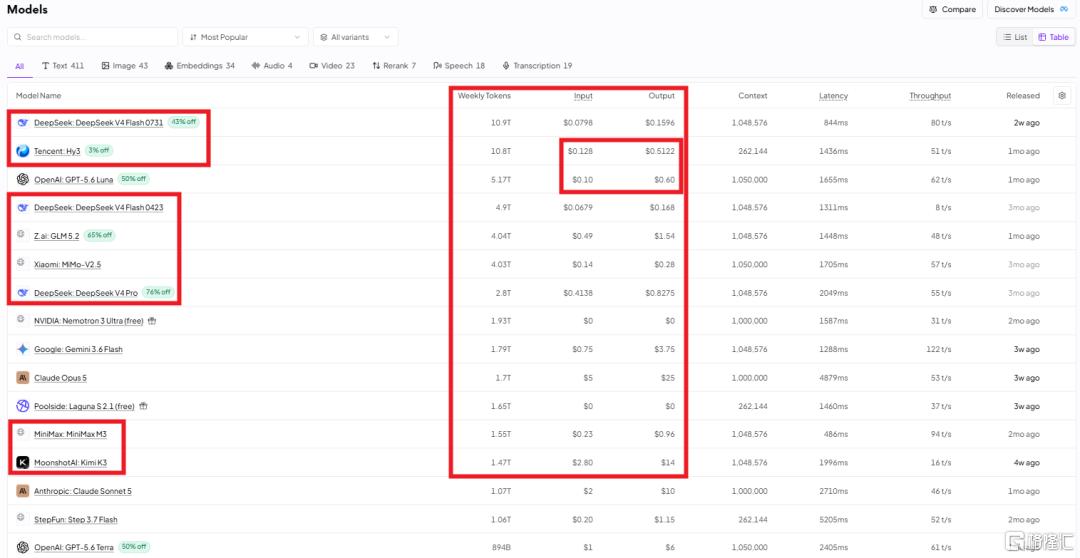Click the Discover Models button
Viewport: 1080px width, 558px height.
[x=1030, y=10]
